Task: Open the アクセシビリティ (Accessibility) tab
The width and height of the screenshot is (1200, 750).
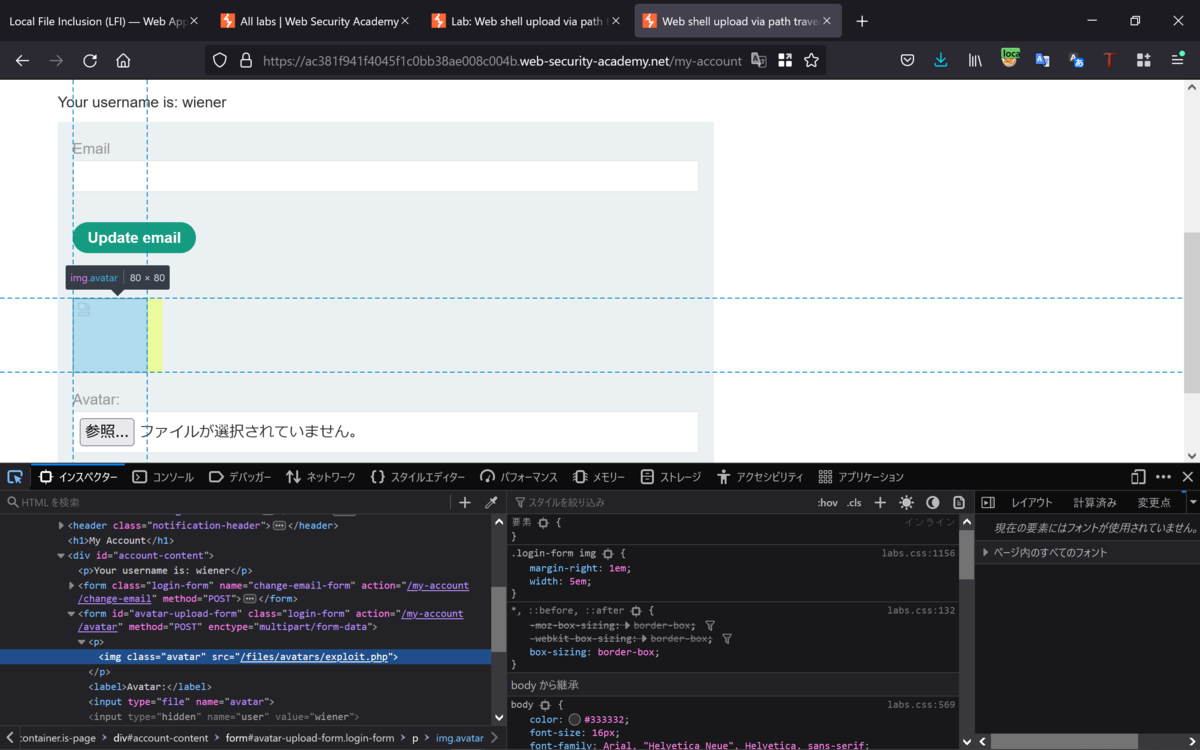Action: pos(760,477)
